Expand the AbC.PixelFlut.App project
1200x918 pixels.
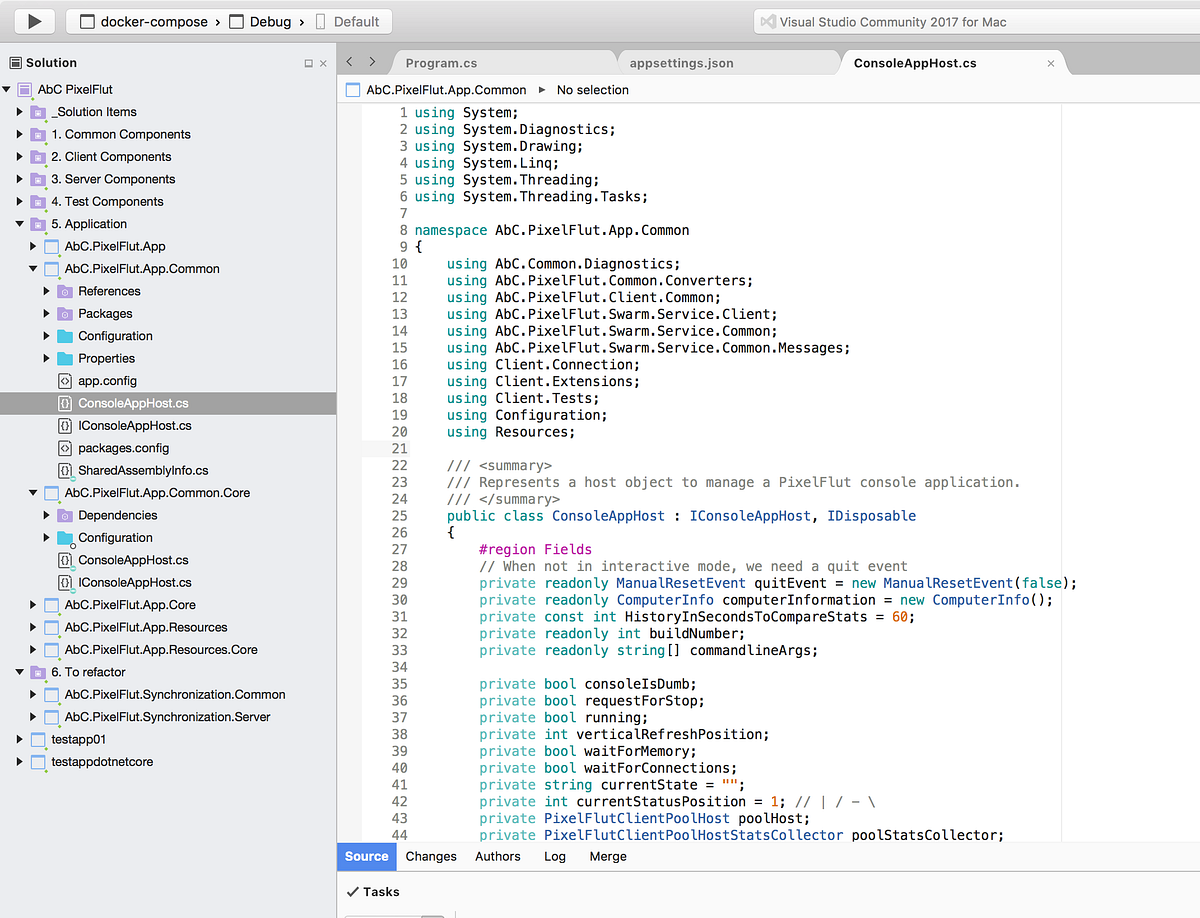[33, 246]
